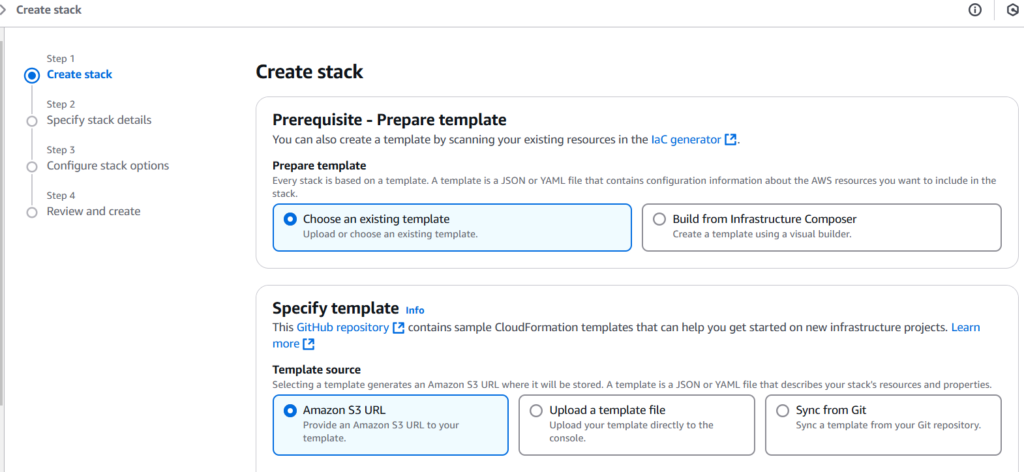Click the info circle icon at top right
Image resolution: width=1024 pixels, height=472 pixels.
click(x=975, y=10)
